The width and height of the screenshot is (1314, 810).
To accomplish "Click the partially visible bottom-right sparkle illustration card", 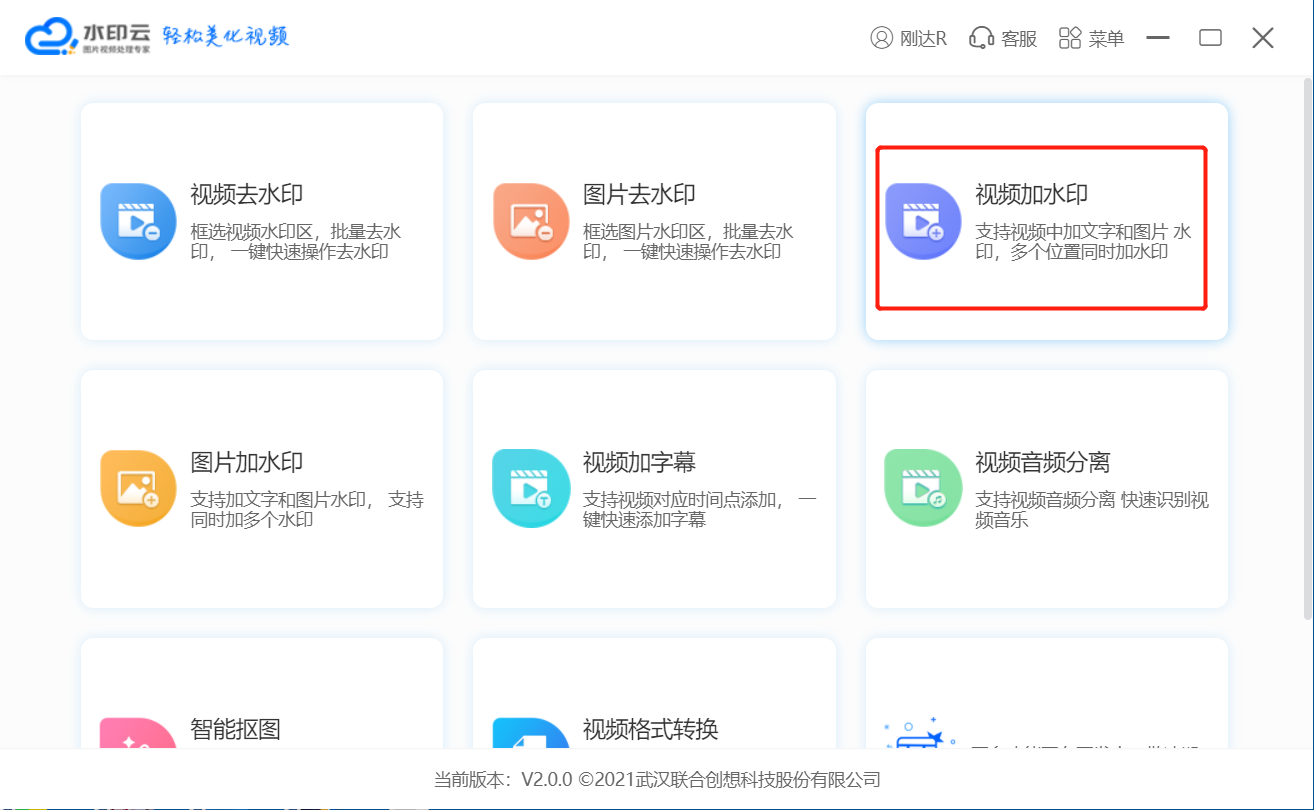I will pos(1046,694).
